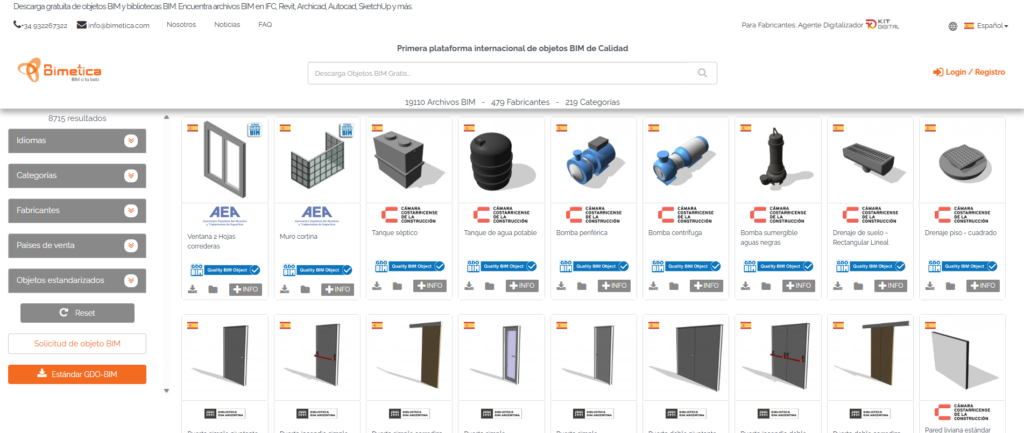Click the globe icon near language selector

953,26
